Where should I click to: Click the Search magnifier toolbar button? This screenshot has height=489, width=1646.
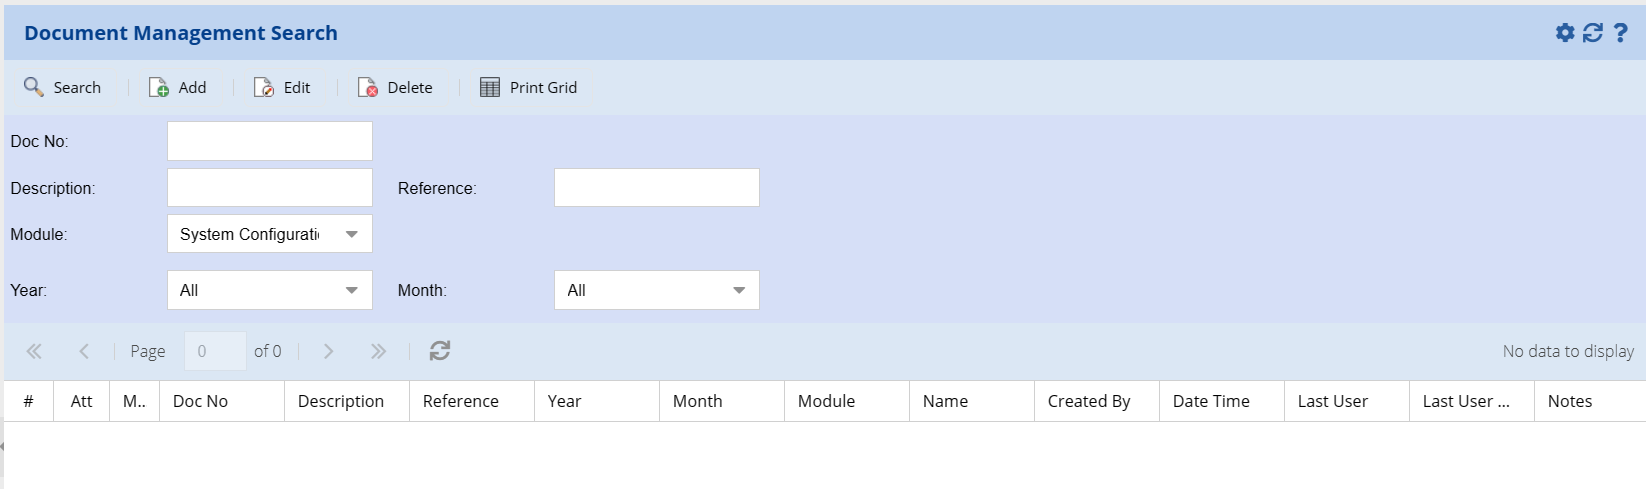pos(63,88)
